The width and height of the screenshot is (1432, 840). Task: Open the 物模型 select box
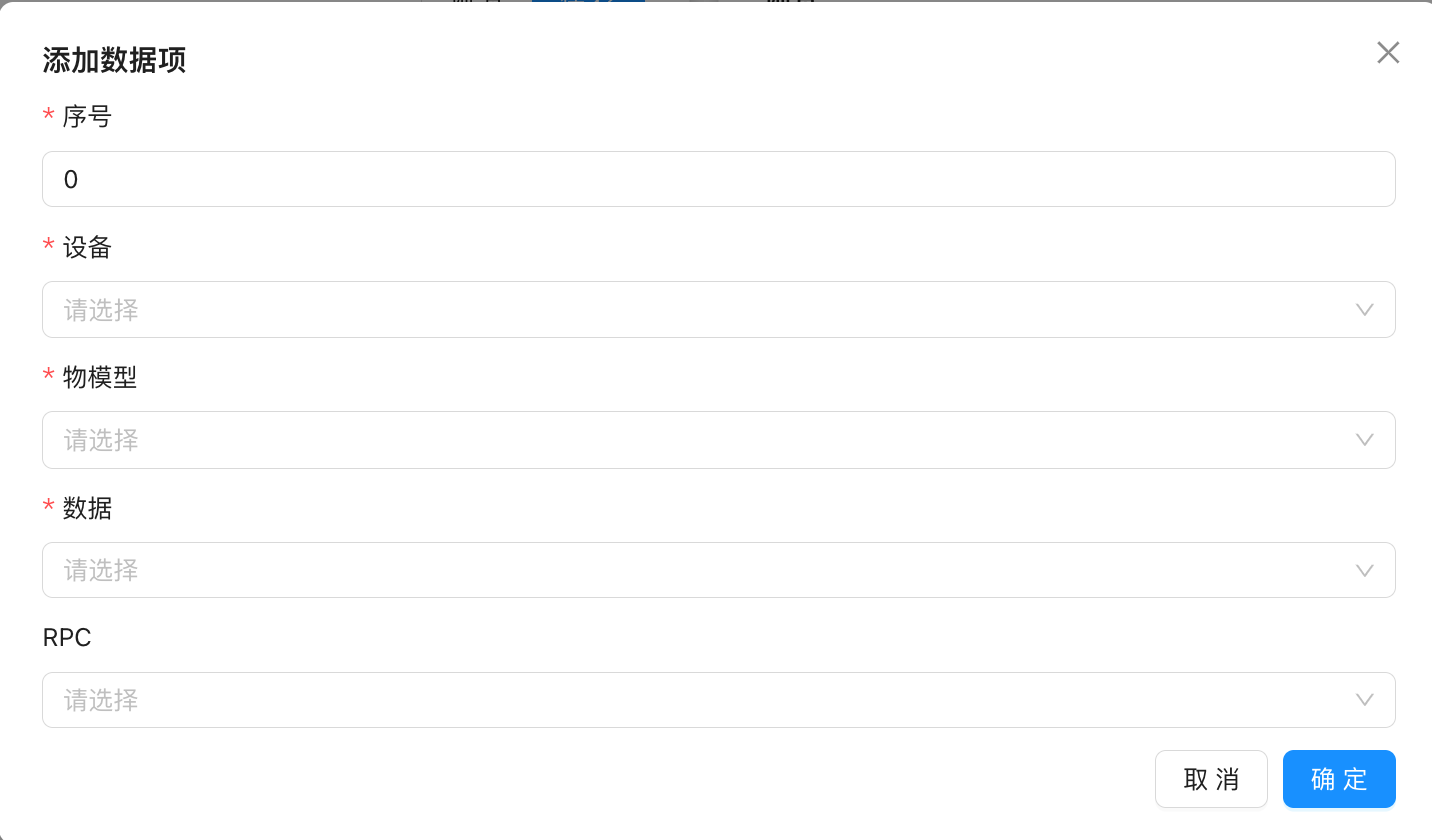(700, 440)
